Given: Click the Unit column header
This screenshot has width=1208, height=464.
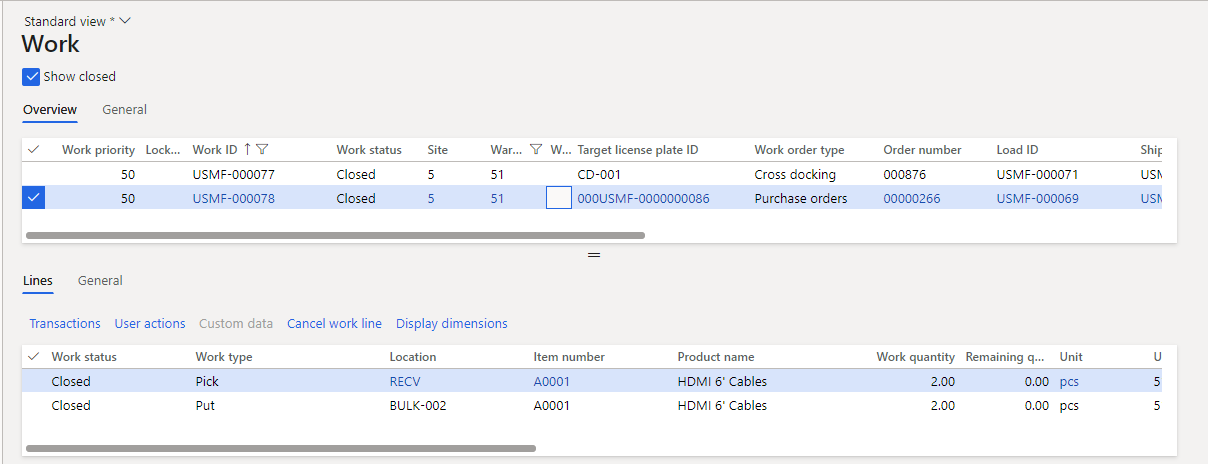Looking at the screenshot, I should pyautogui.click(x=1071, y=357).
